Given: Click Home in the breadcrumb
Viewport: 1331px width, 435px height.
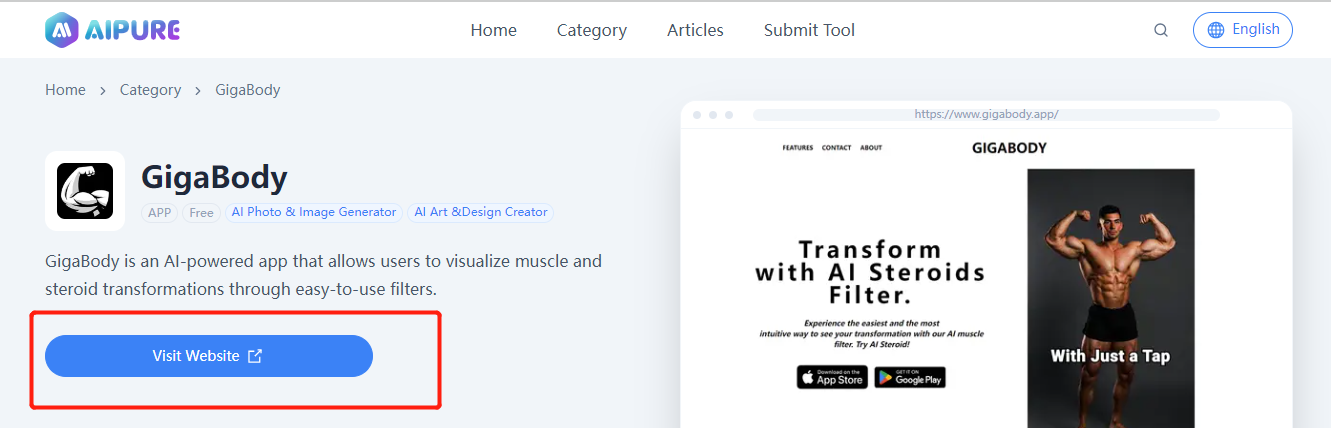Looking at the screenshot, I should coord(65,90).
